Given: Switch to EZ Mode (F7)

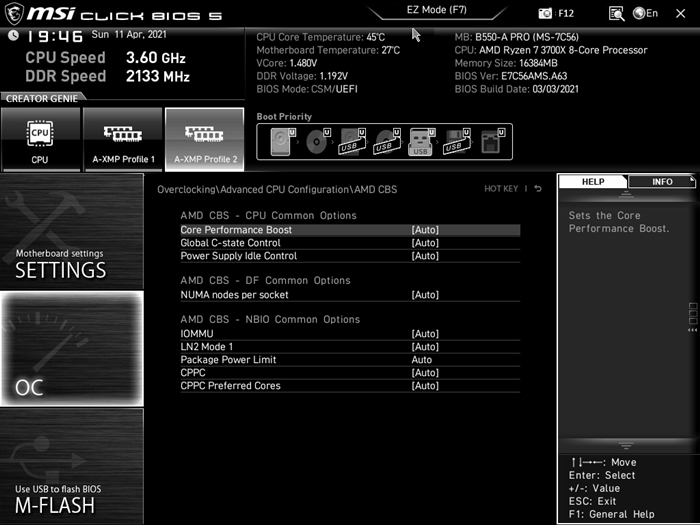Looking at the screenshot, I should tap(437, 10).
